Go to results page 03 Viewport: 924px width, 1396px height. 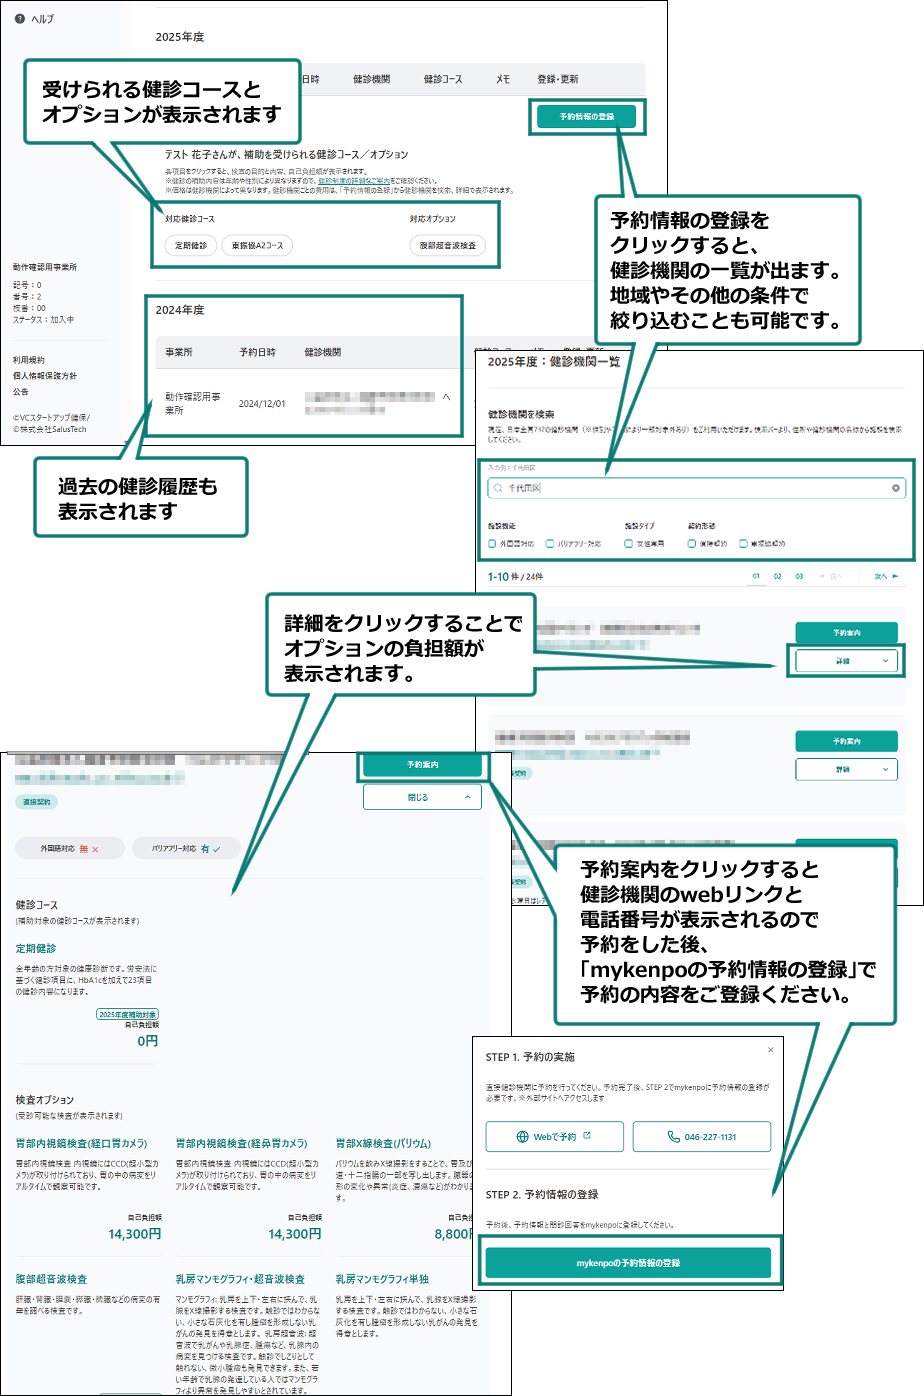pyautogui.click(x=799, y=577)
